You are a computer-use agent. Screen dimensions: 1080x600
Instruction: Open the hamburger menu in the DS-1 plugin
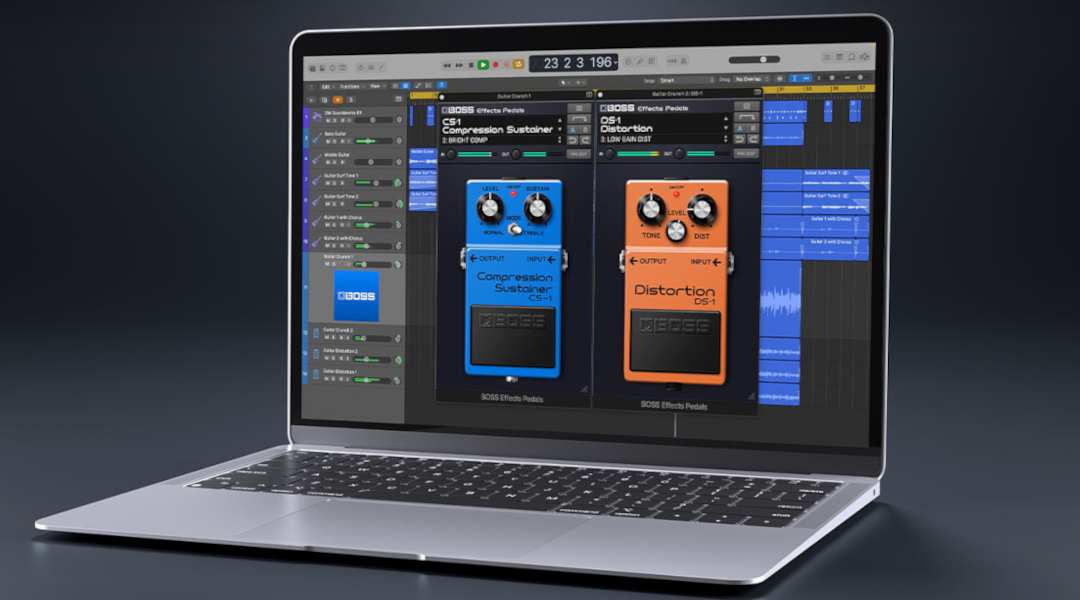point(746,107)
